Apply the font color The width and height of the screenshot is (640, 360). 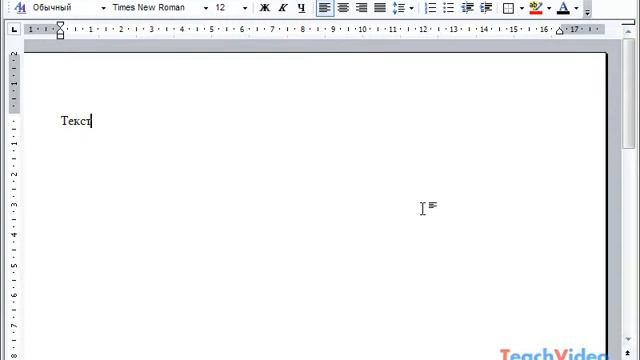563,8
